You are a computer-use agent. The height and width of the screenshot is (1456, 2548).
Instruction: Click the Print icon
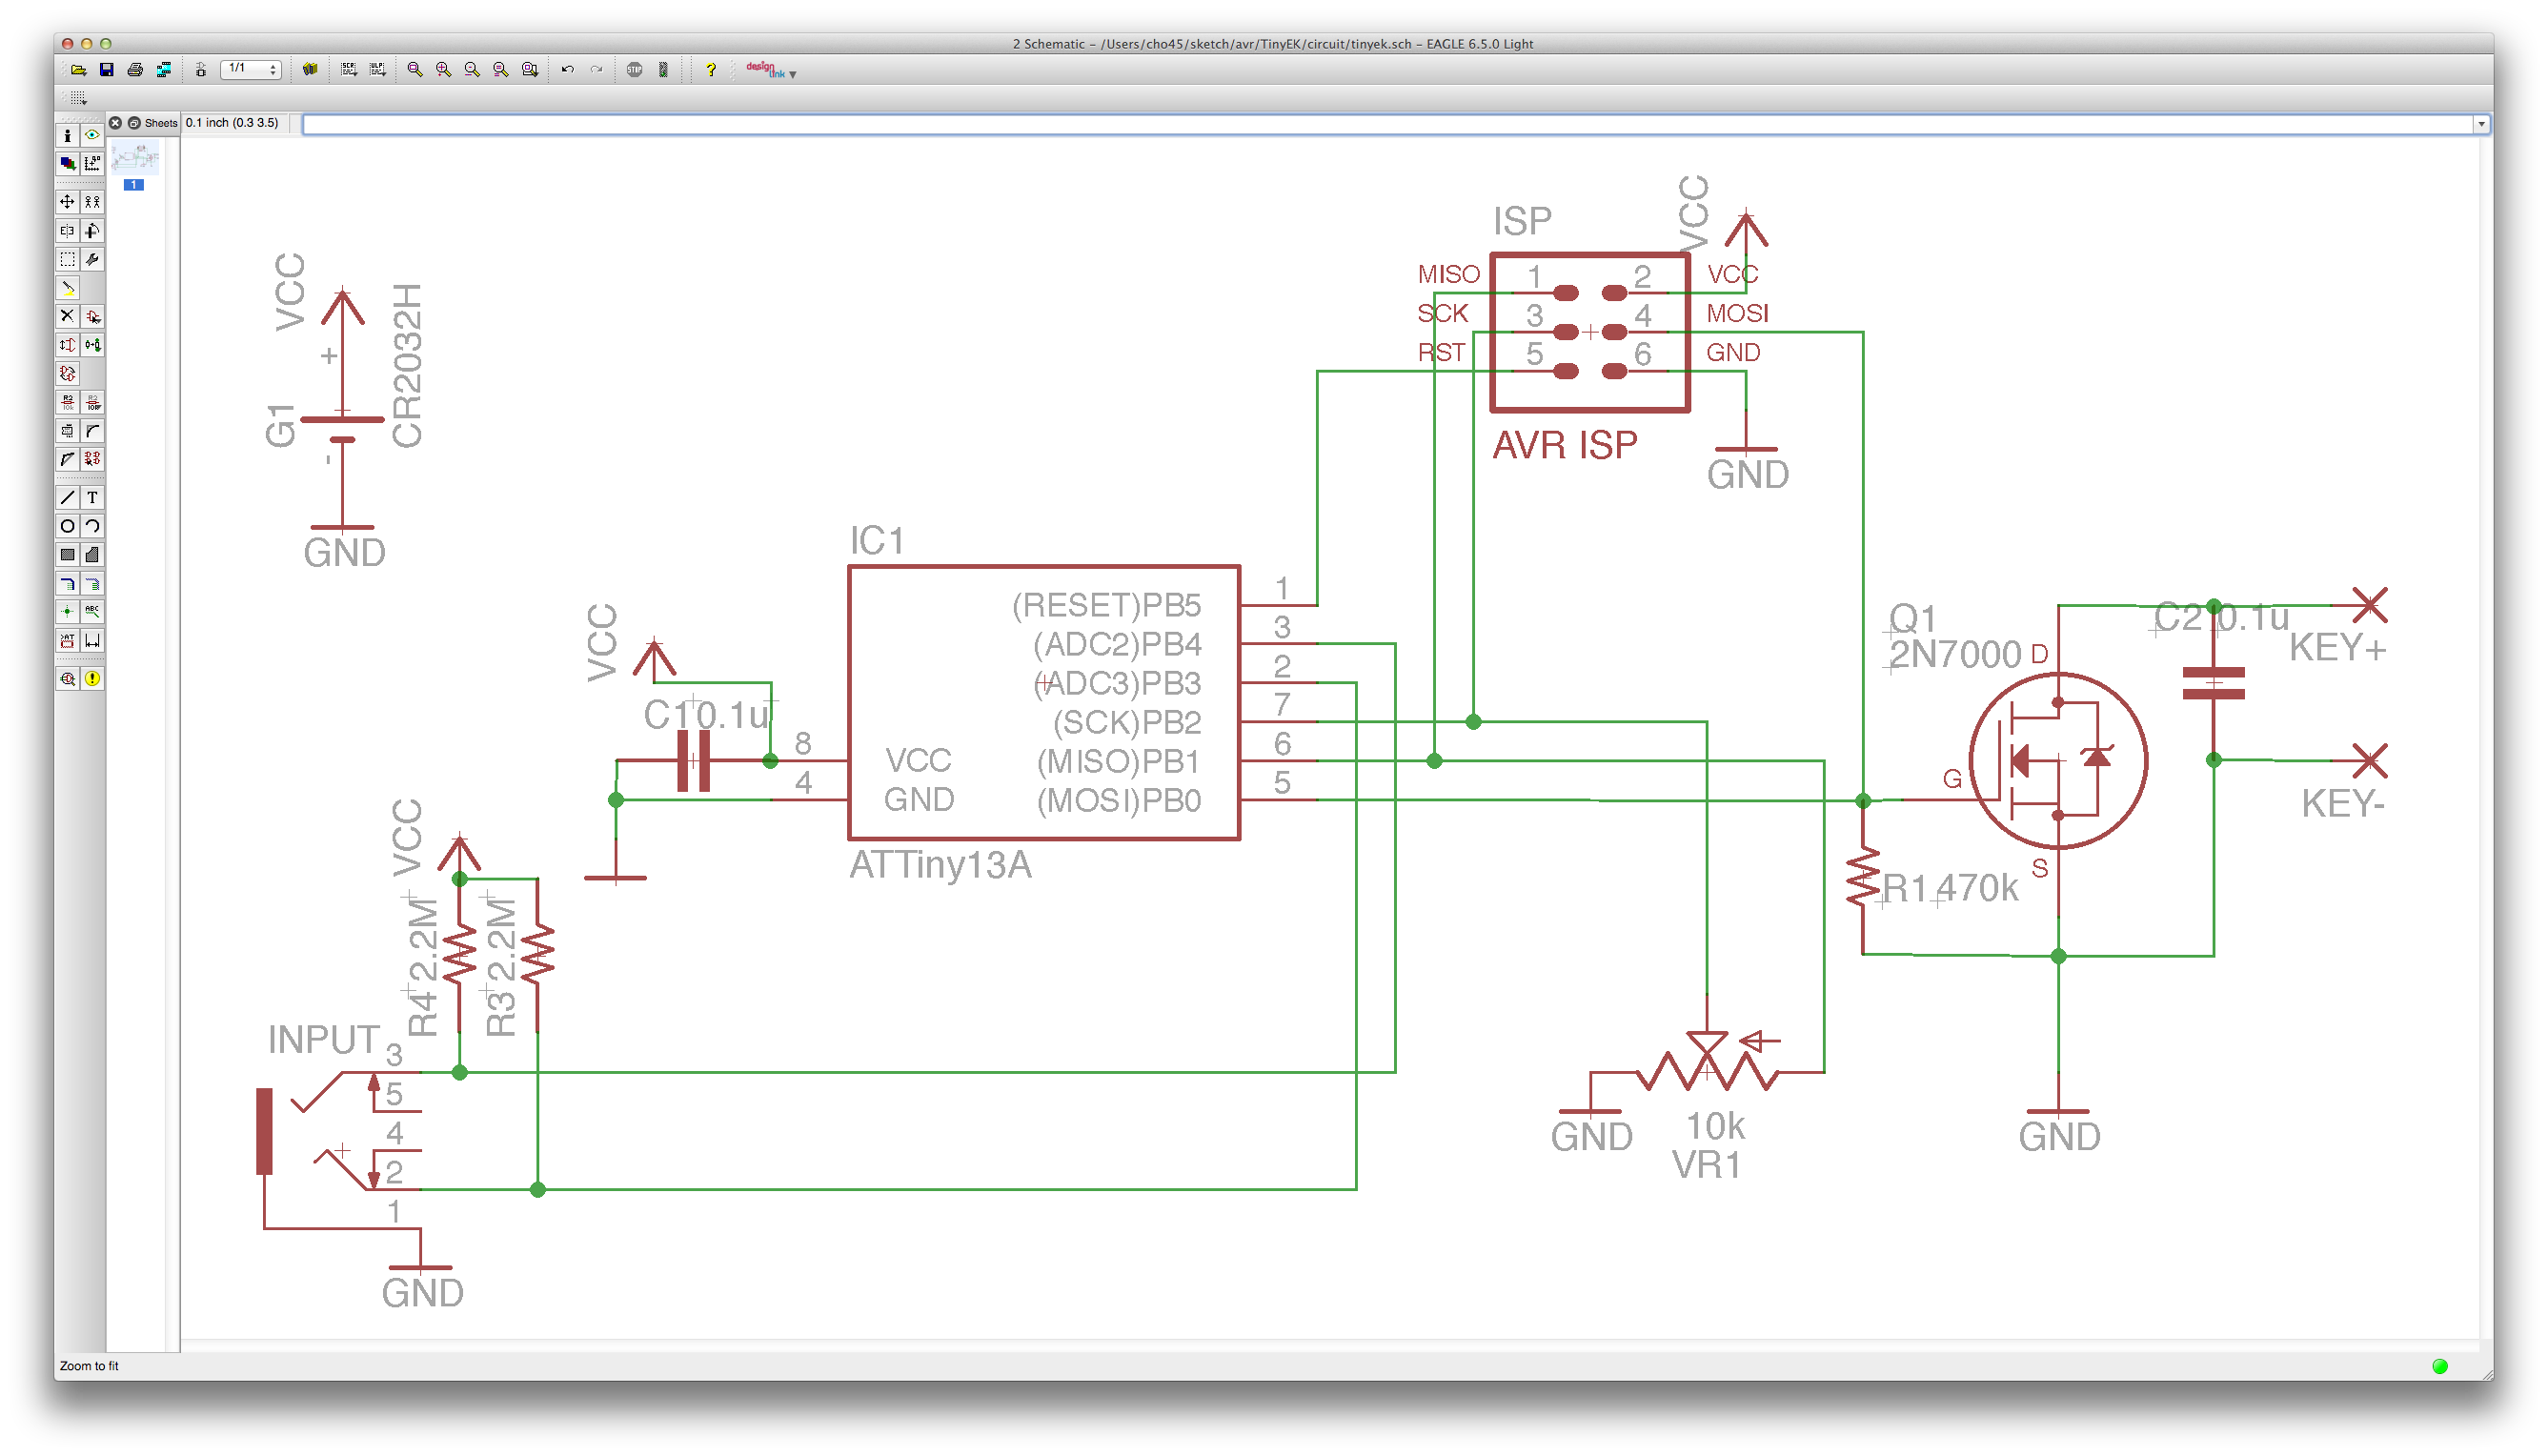tap(135, 70)
